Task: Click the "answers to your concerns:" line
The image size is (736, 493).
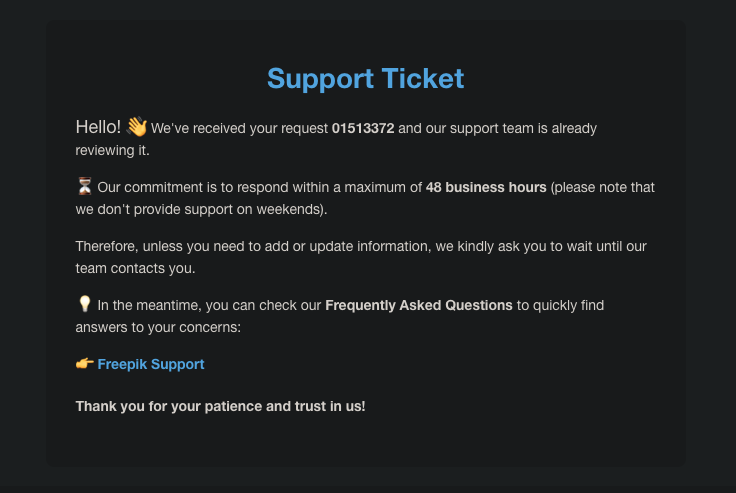Action: (x=157, y=327)
